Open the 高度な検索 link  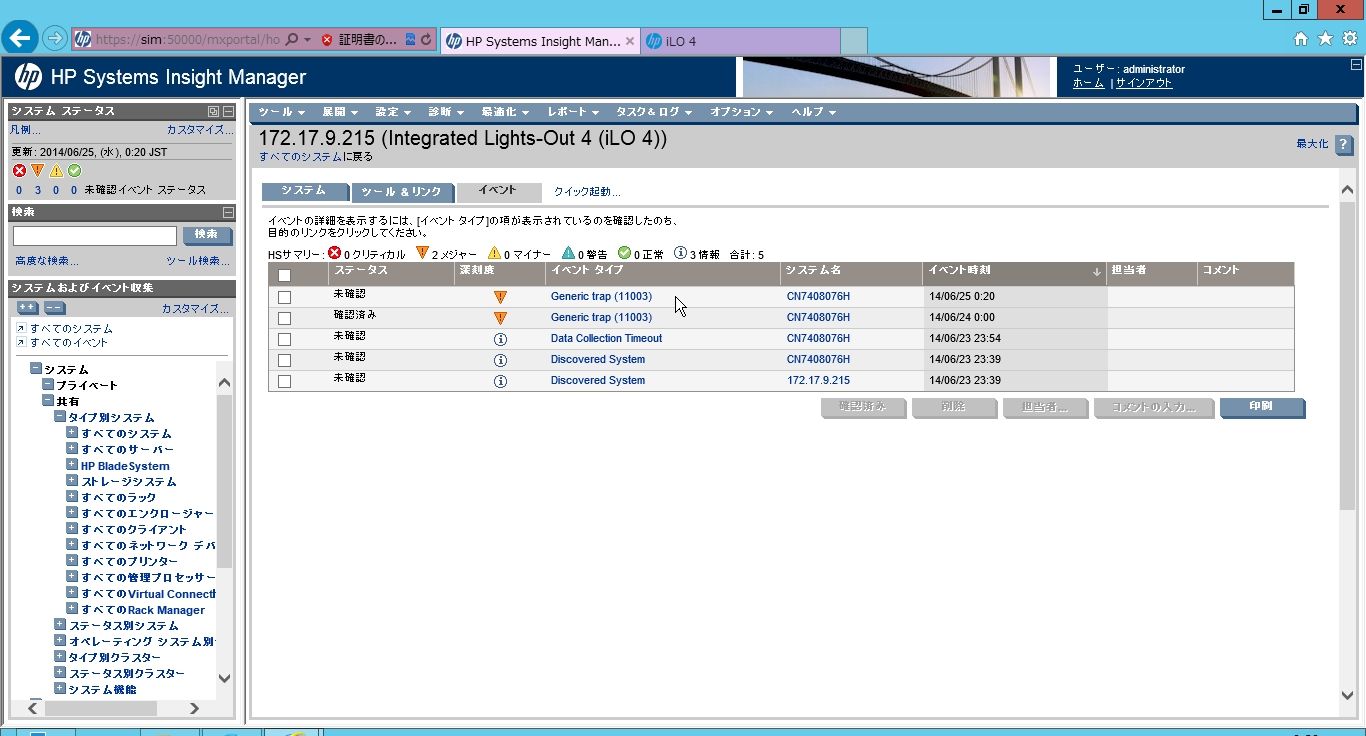(46, 261)
